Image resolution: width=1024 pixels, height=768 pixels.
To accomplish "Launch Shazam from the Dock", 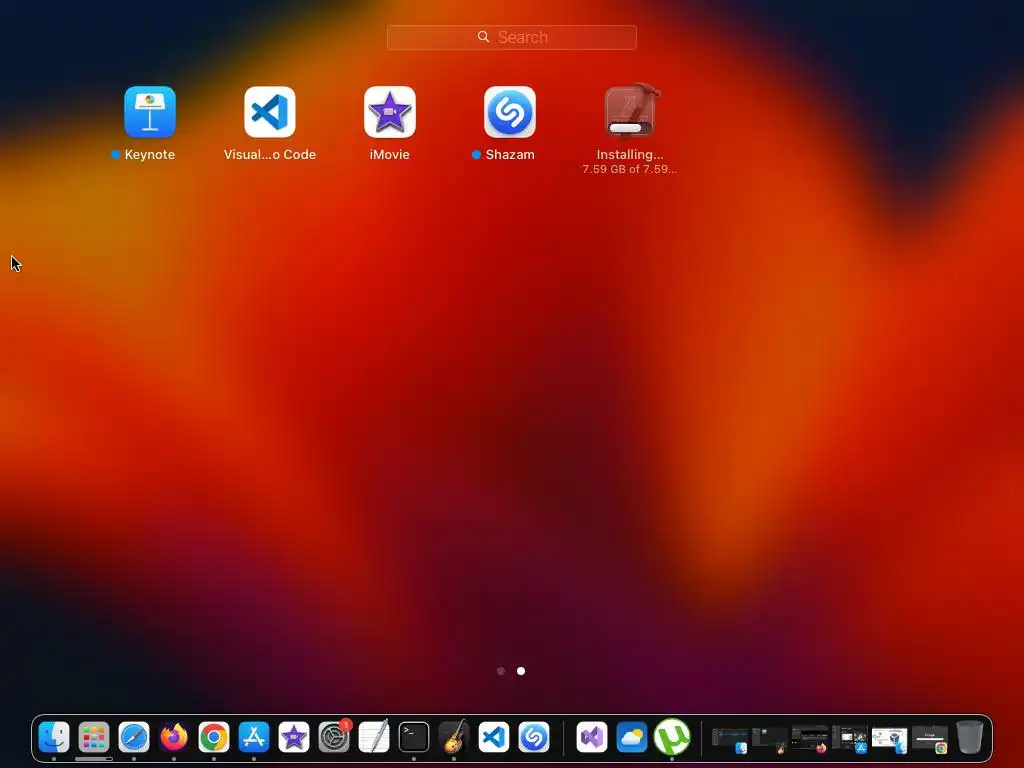I will click(534, 737).
